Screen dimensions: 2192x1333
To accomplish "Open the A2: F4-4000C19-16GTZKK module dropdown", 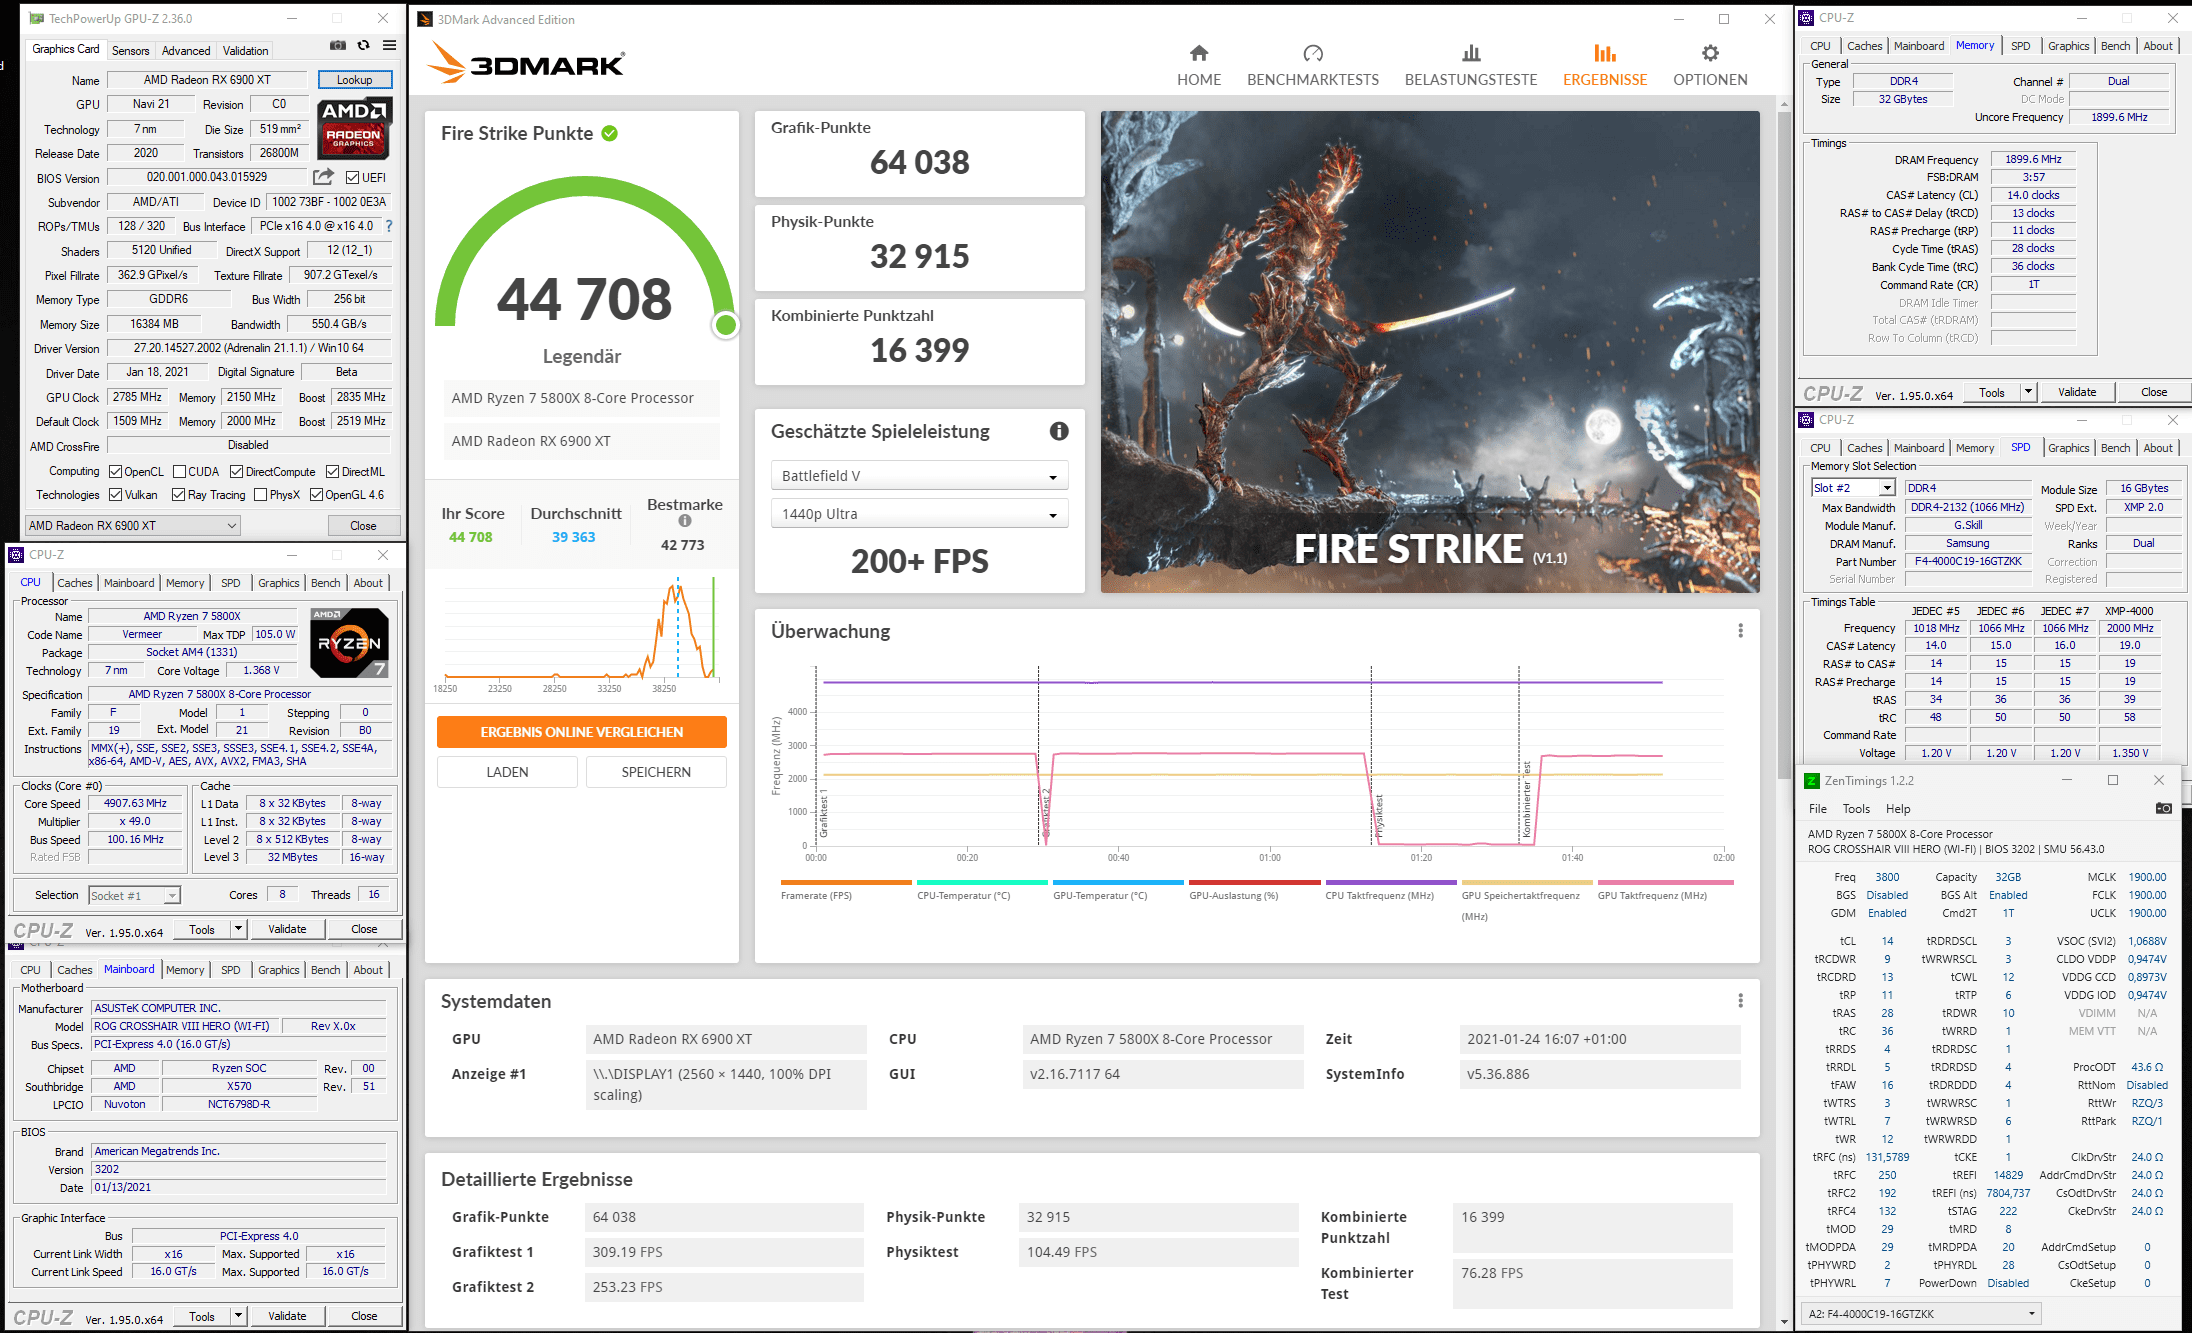I will click(x=1922, y=1314).
